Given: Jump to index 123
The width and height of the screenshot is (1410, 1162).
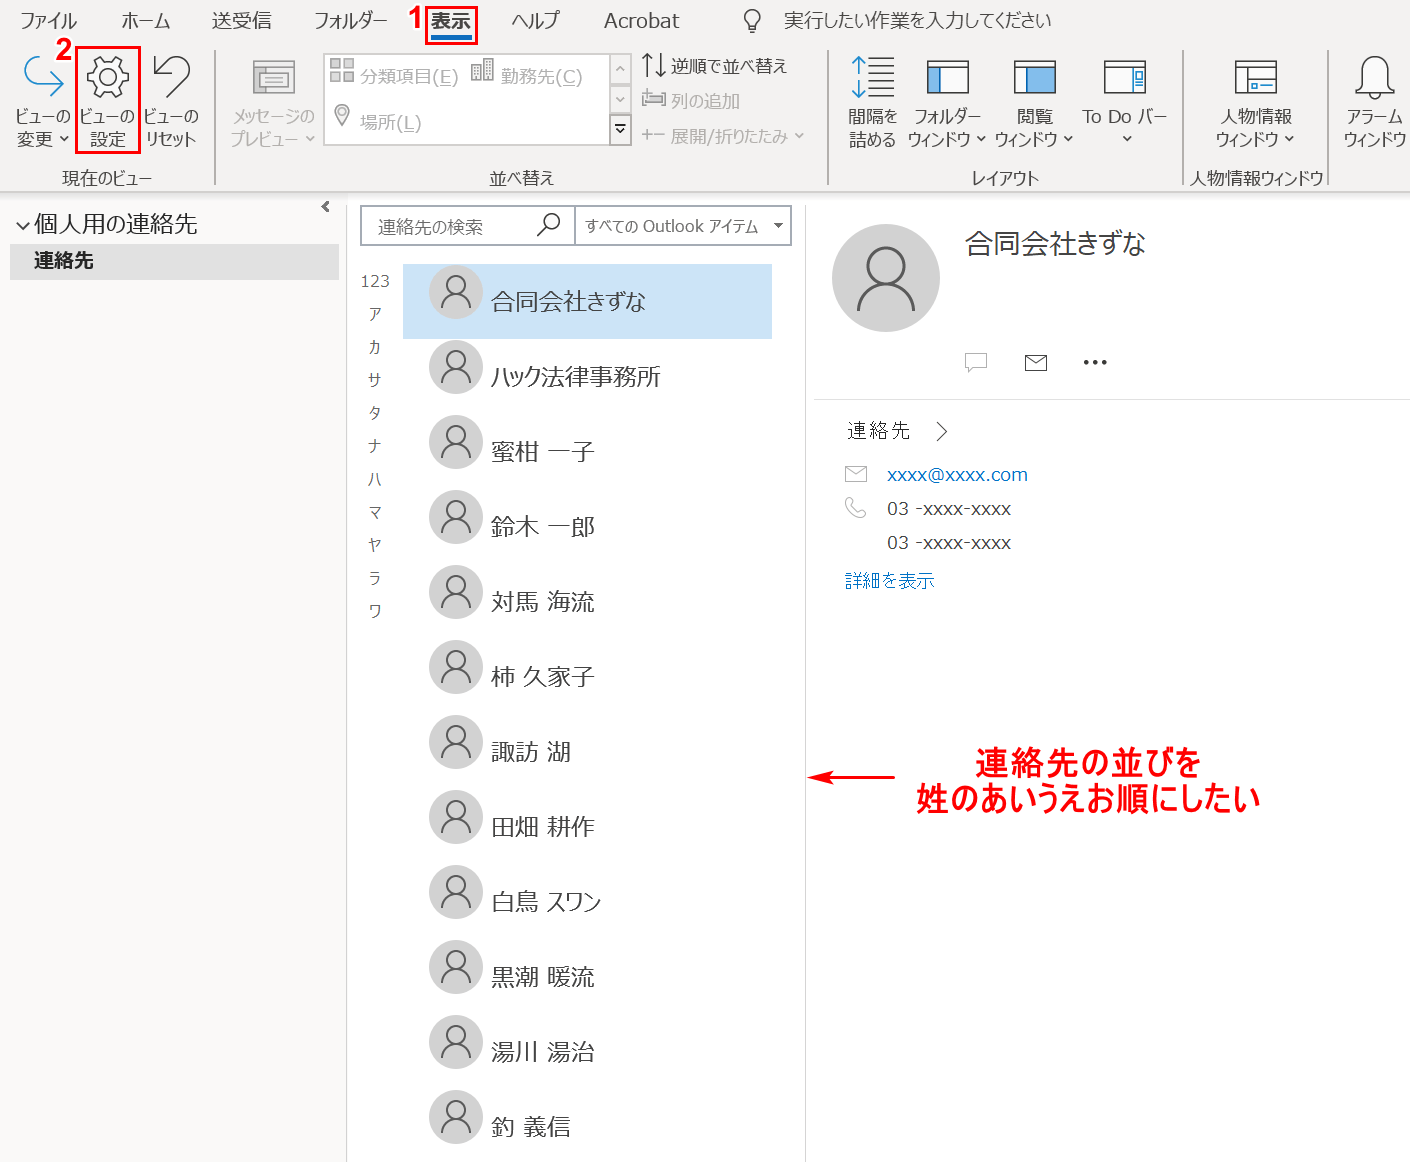Looking at the screenshot, I should coord(375,281).
